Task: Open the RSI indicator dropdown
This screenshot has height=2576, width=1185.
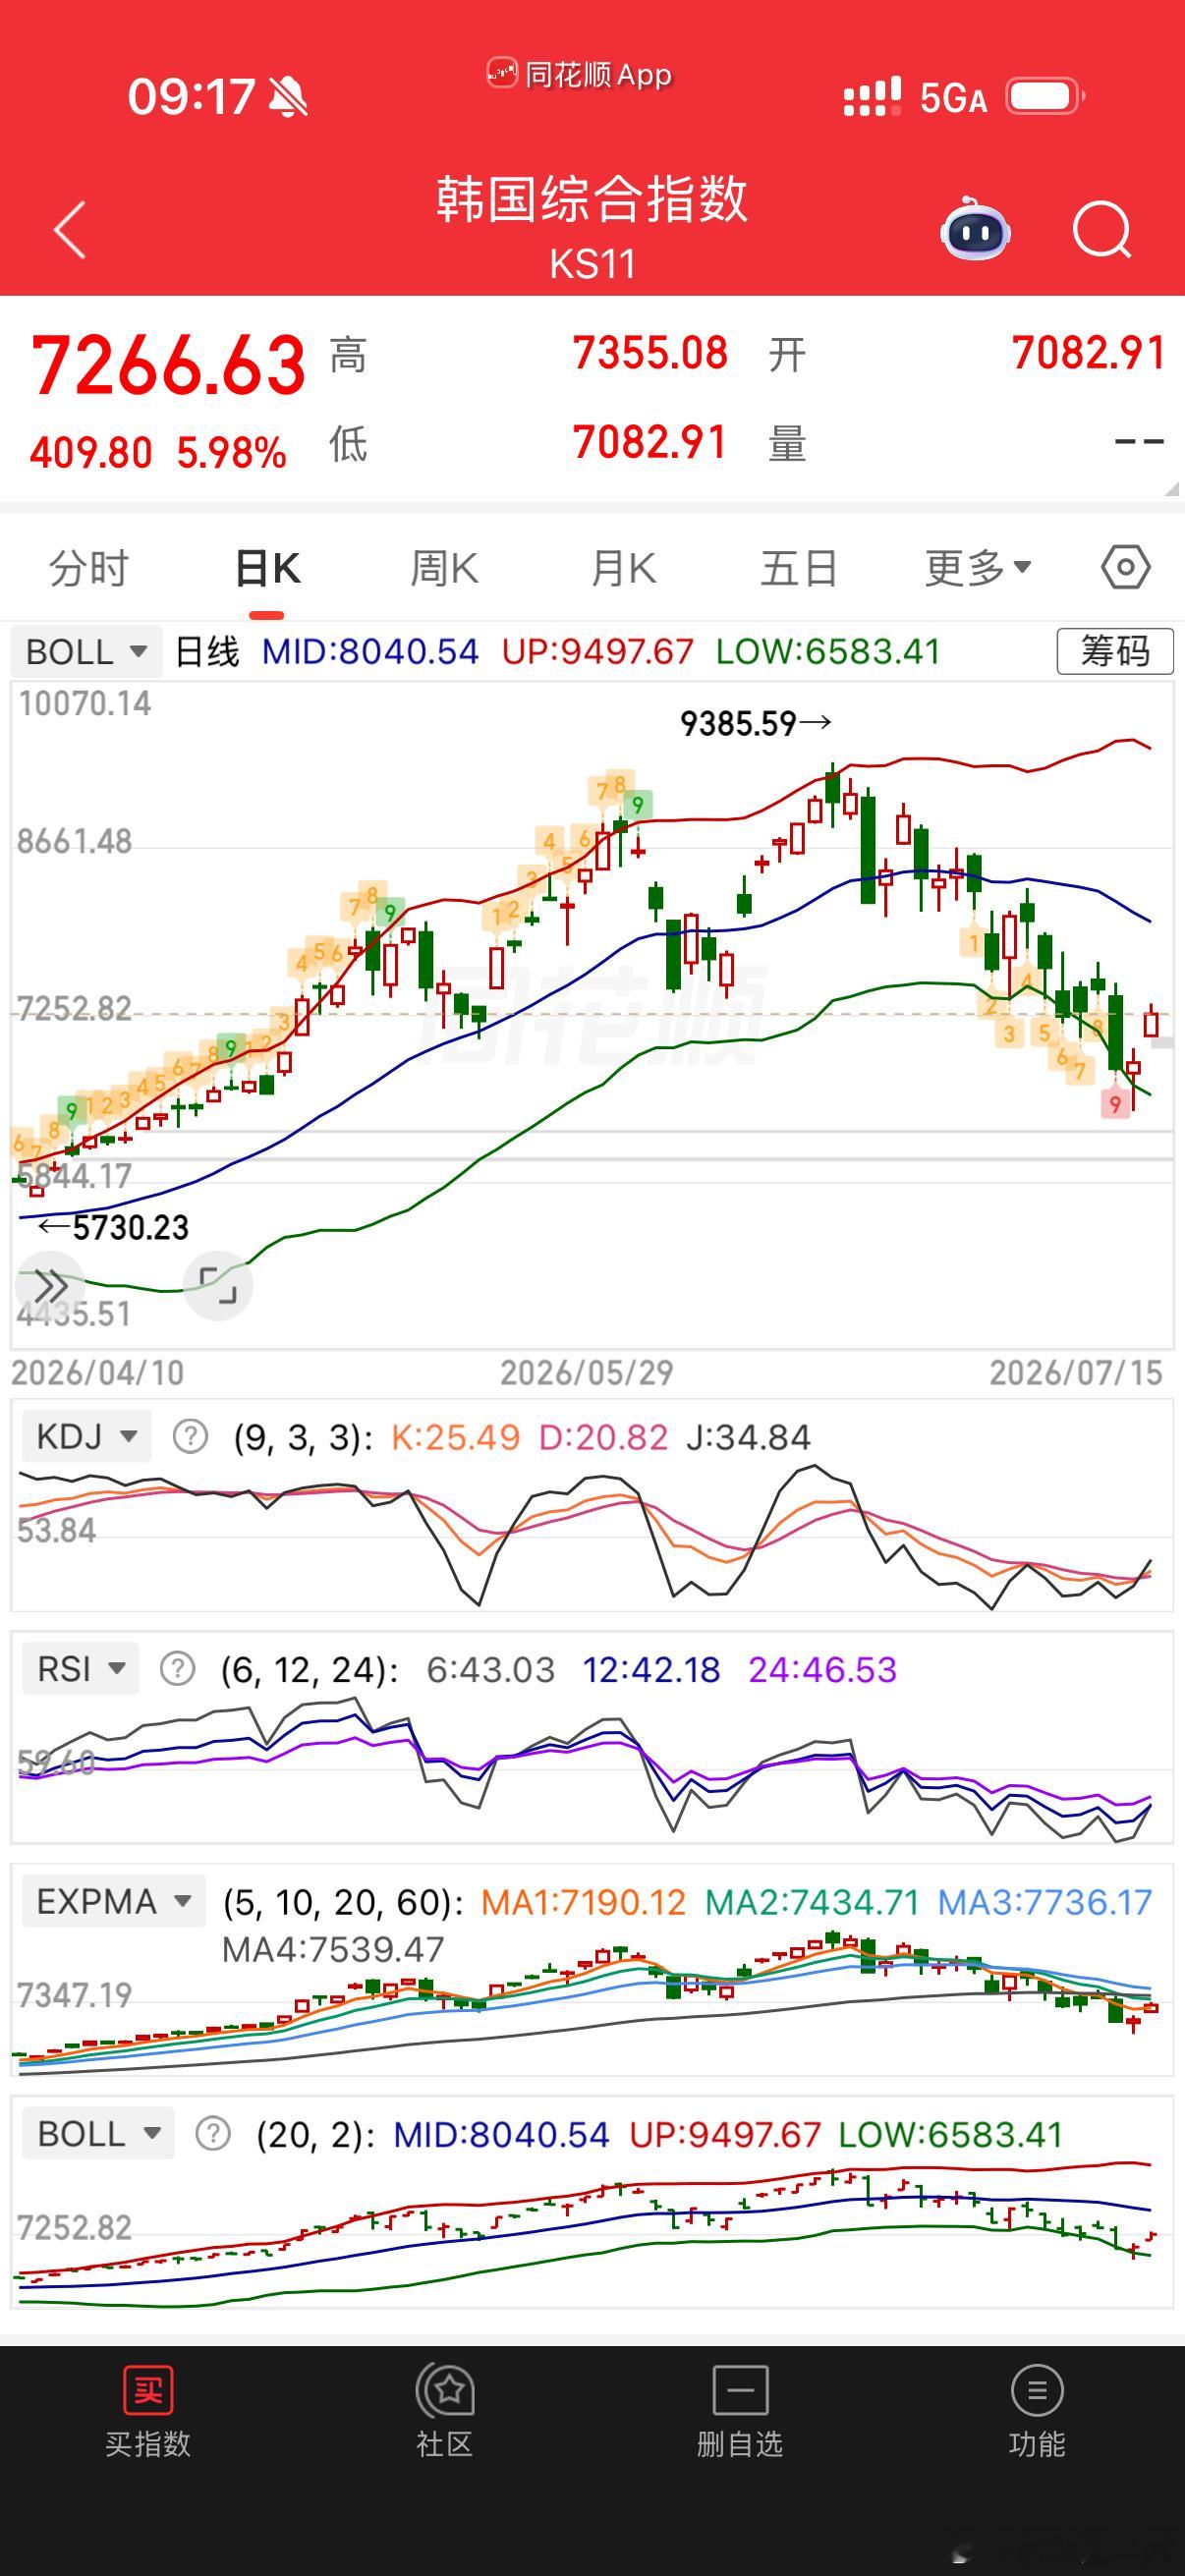Action: tap(80, 1669)
